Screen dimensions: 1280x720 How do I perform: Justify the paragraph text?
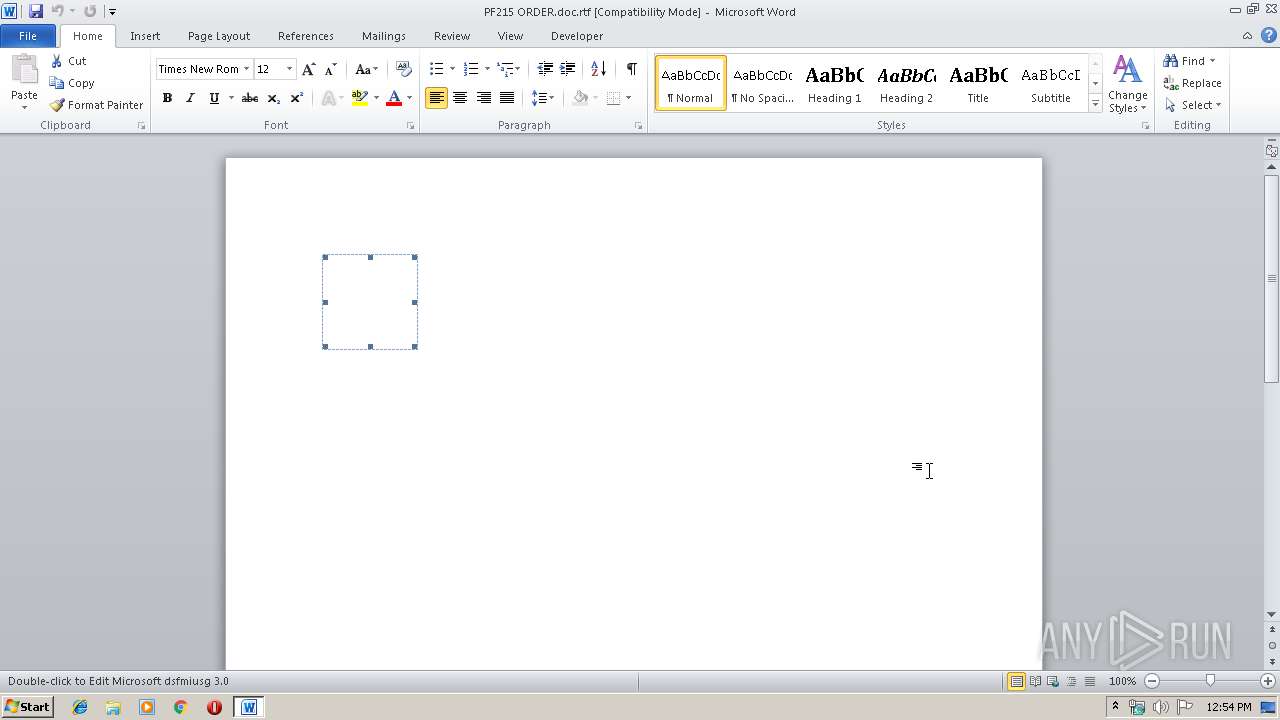[x=507, y=98]
